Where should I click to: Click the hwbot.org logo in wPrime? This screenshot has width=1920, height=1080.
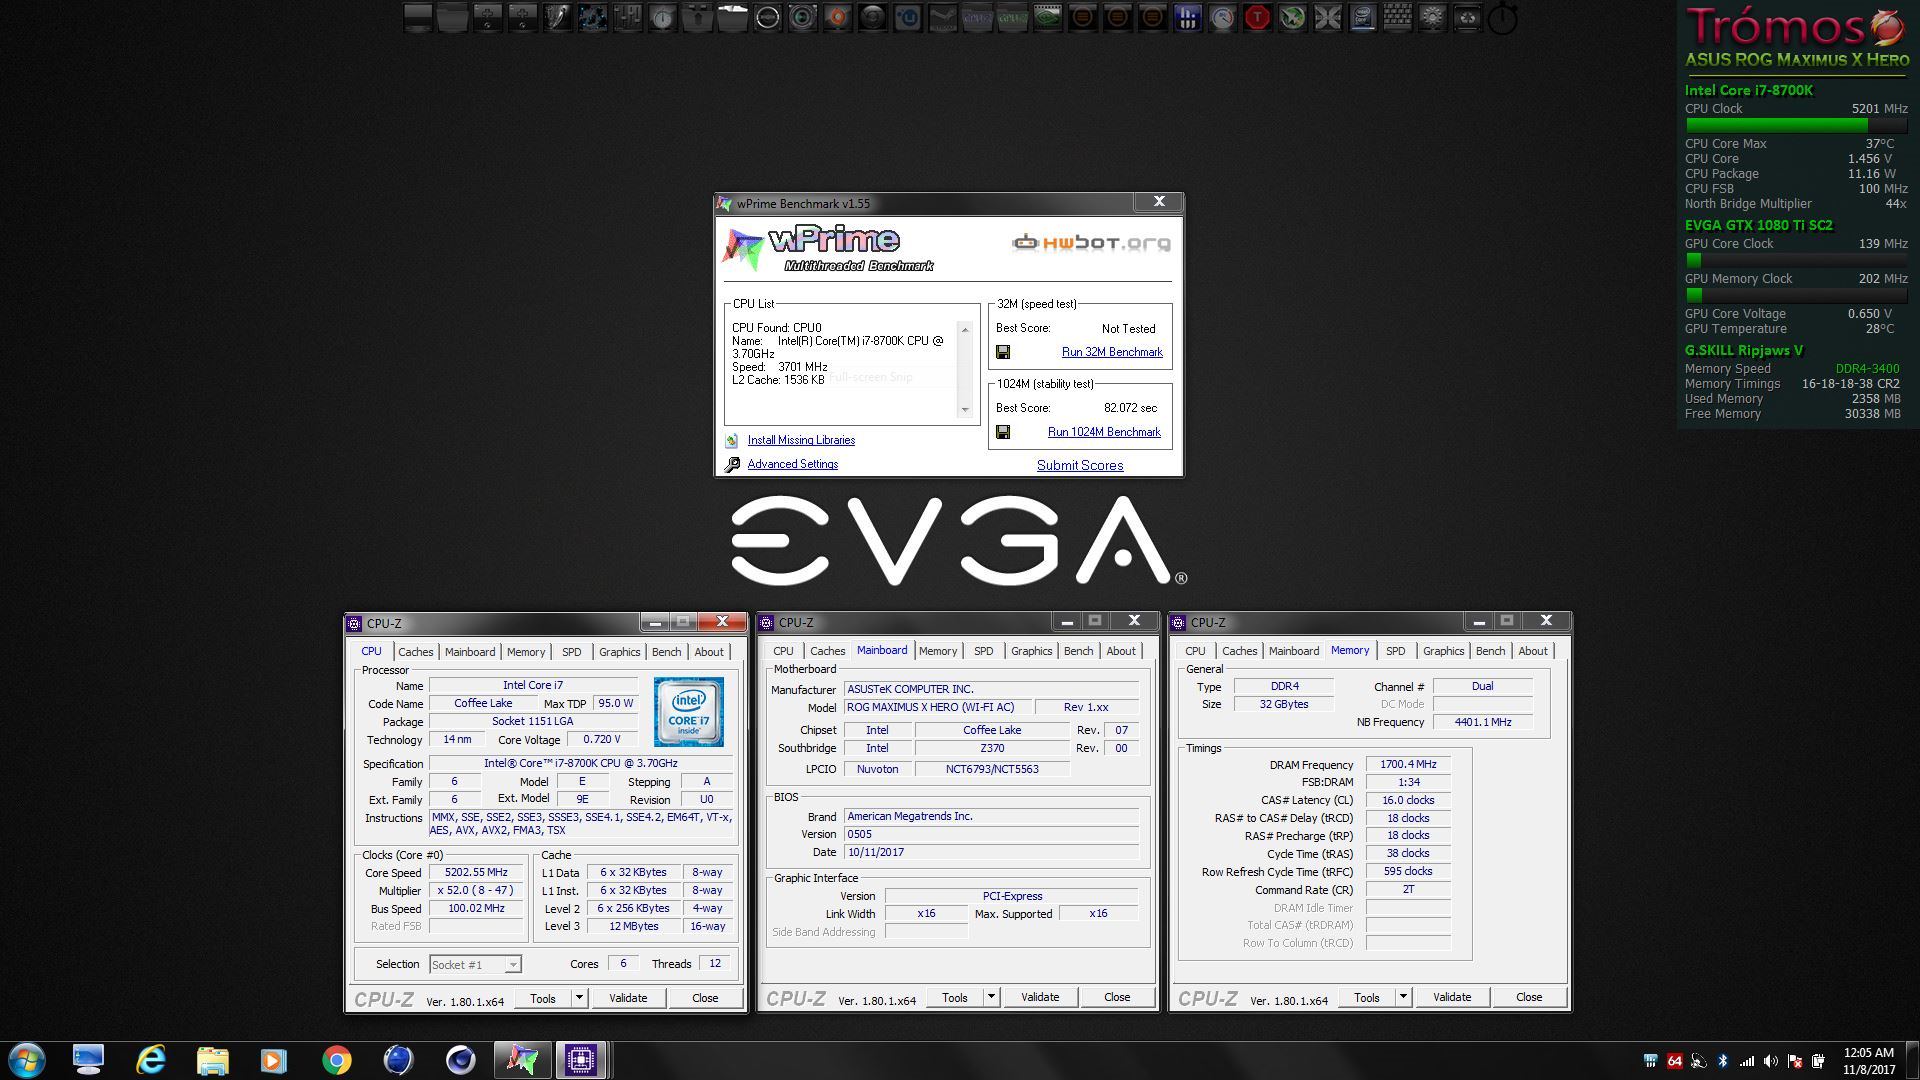[1090, 243]
